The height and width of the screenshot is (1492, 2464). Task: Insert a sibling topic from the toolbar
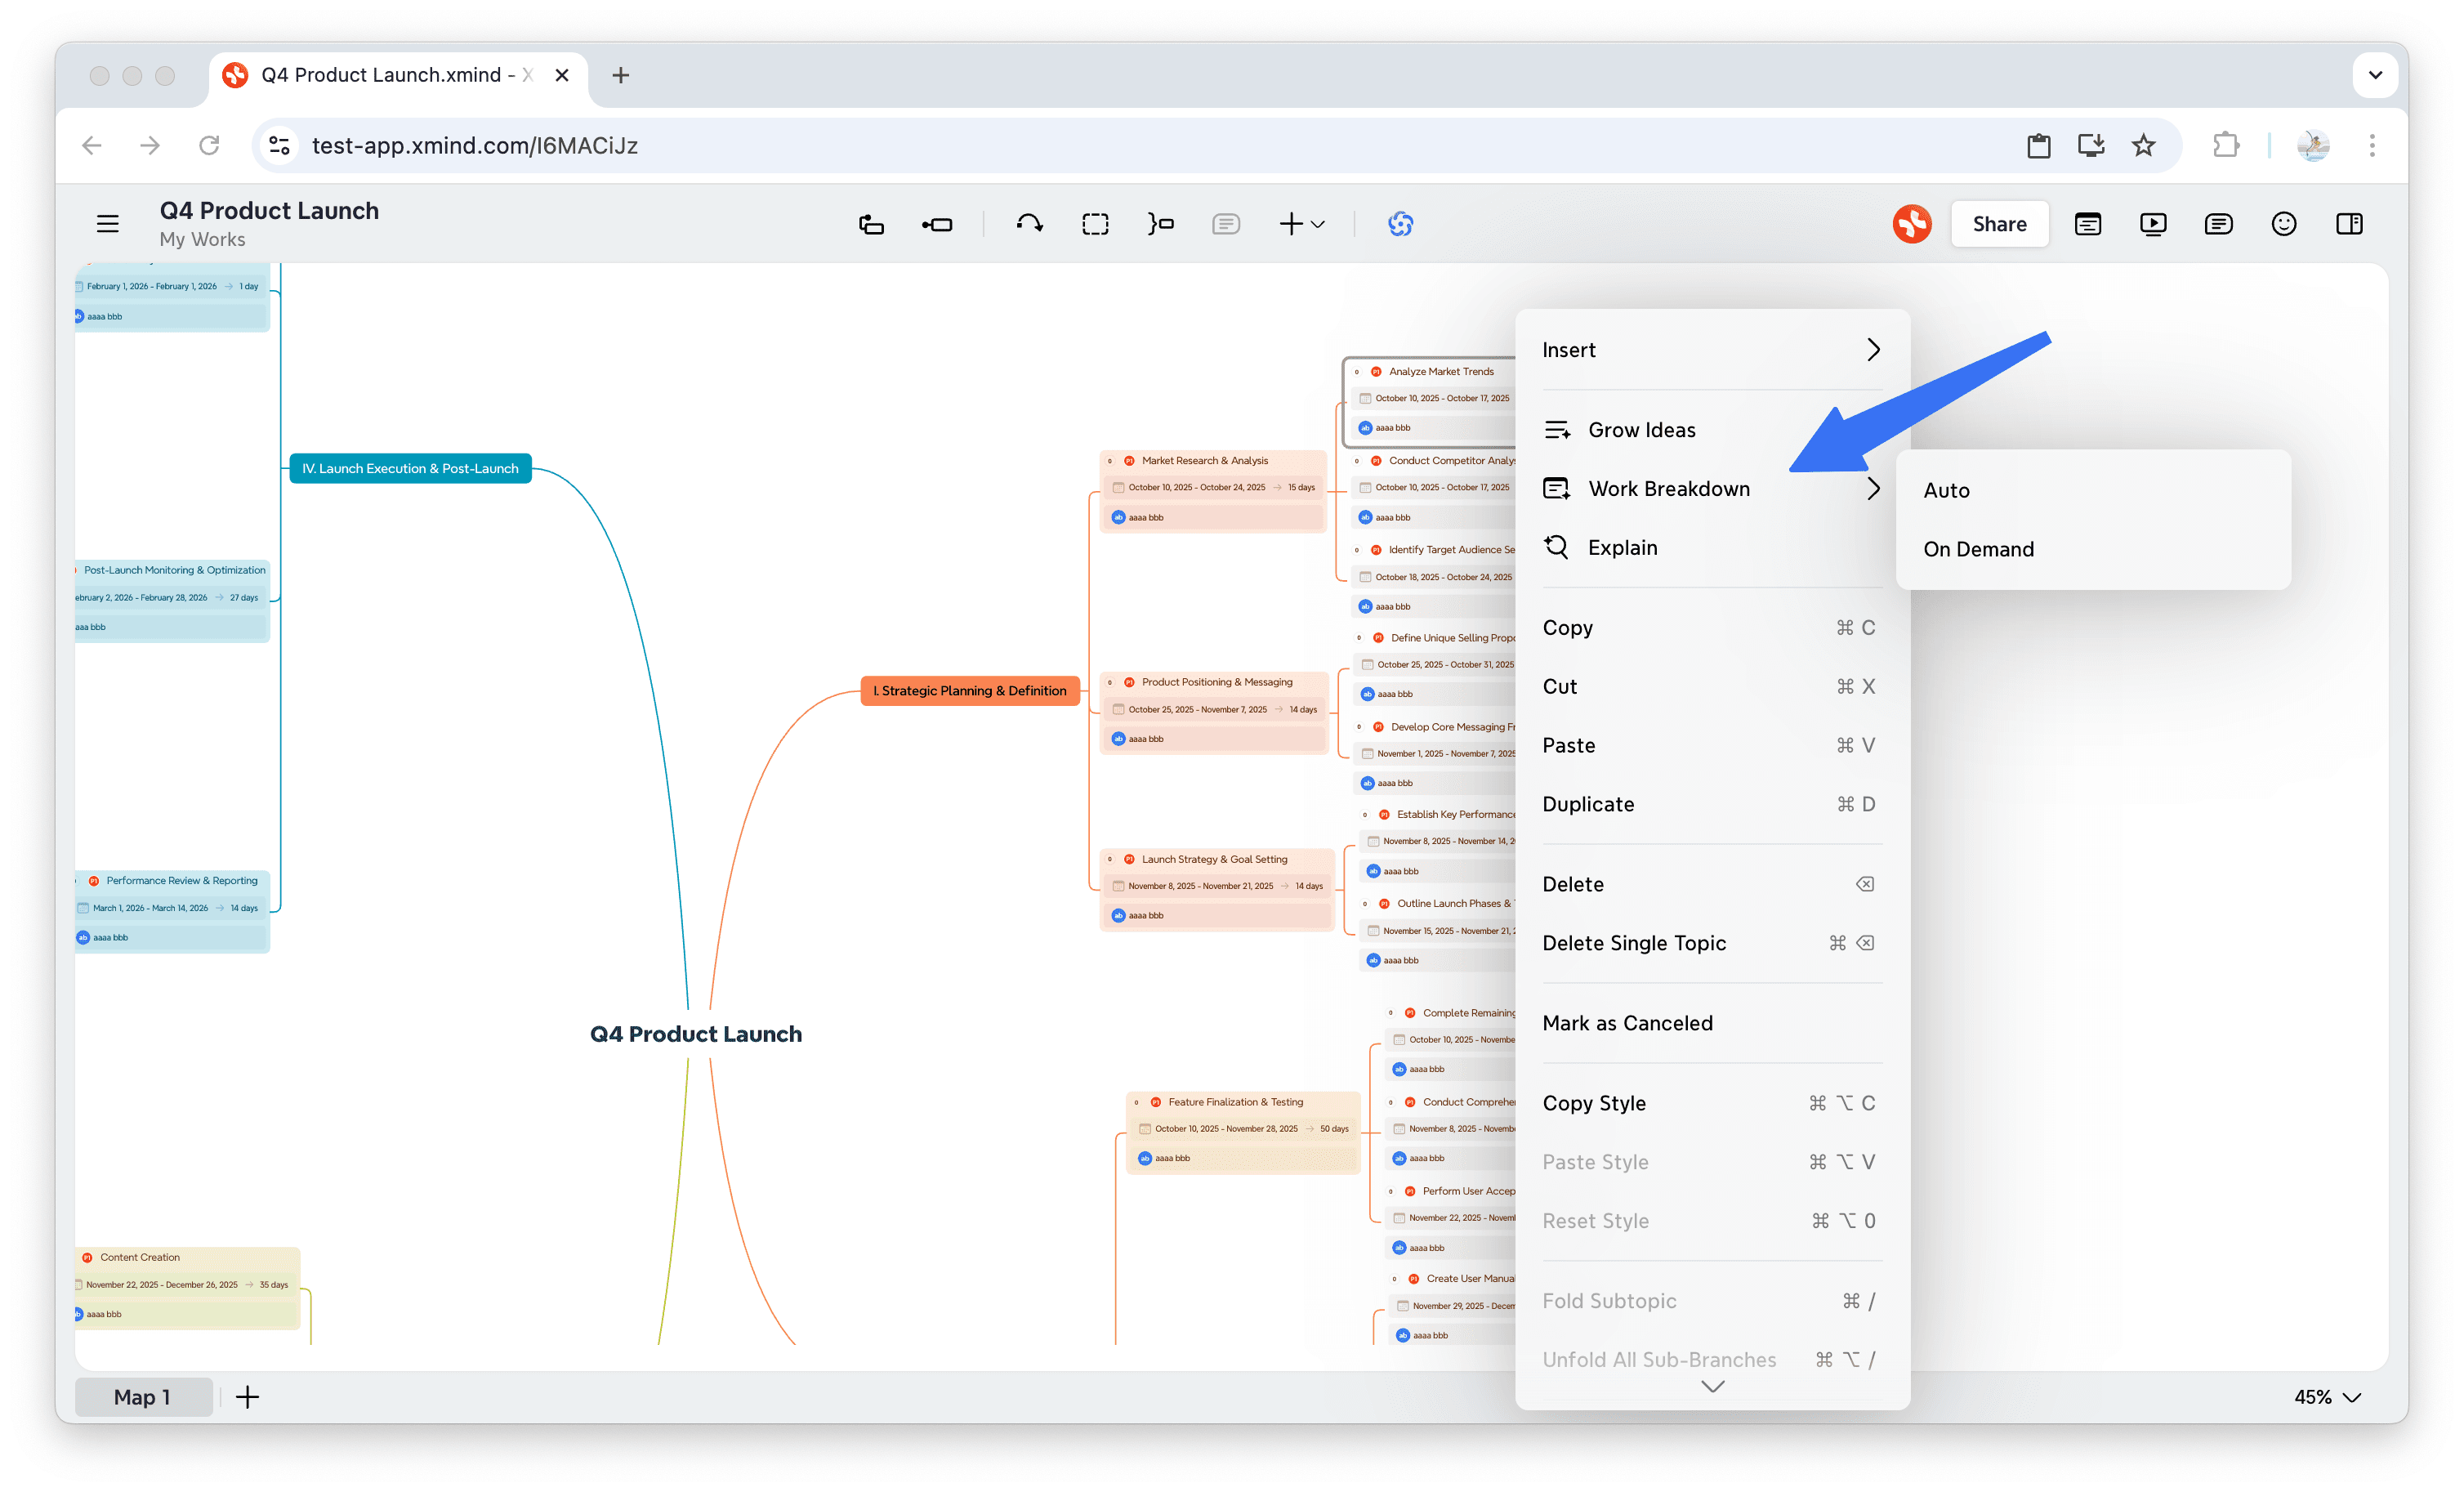click(871, 223)
